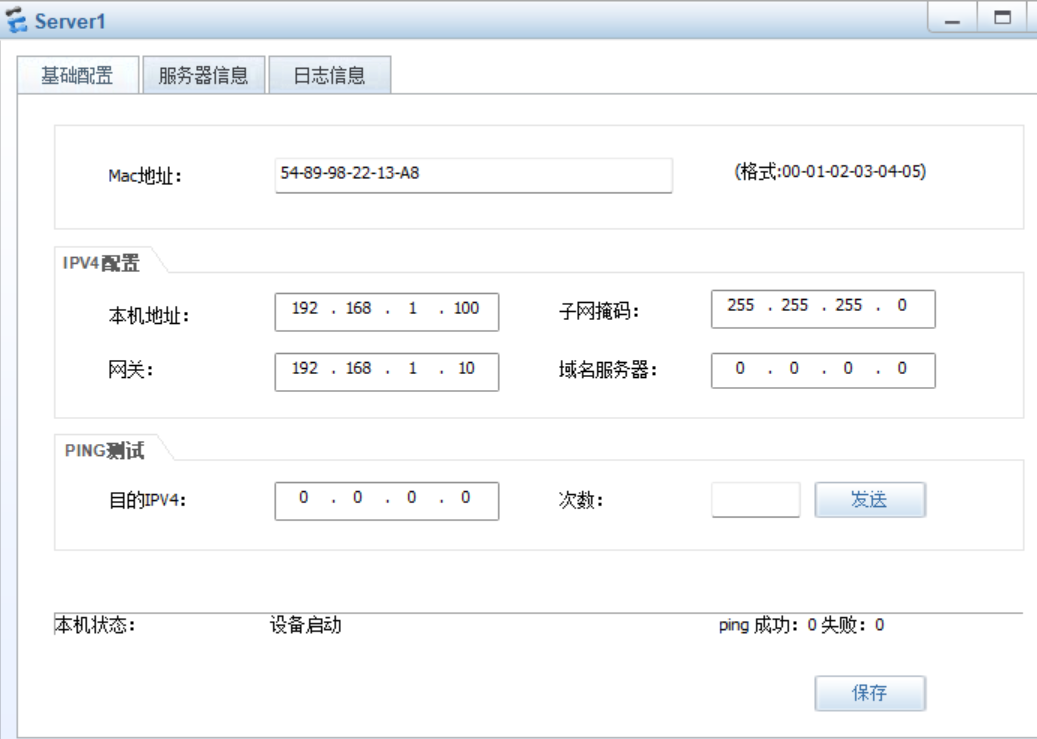
Task: Click the Server1 title text
Action: tap(70, 21)
